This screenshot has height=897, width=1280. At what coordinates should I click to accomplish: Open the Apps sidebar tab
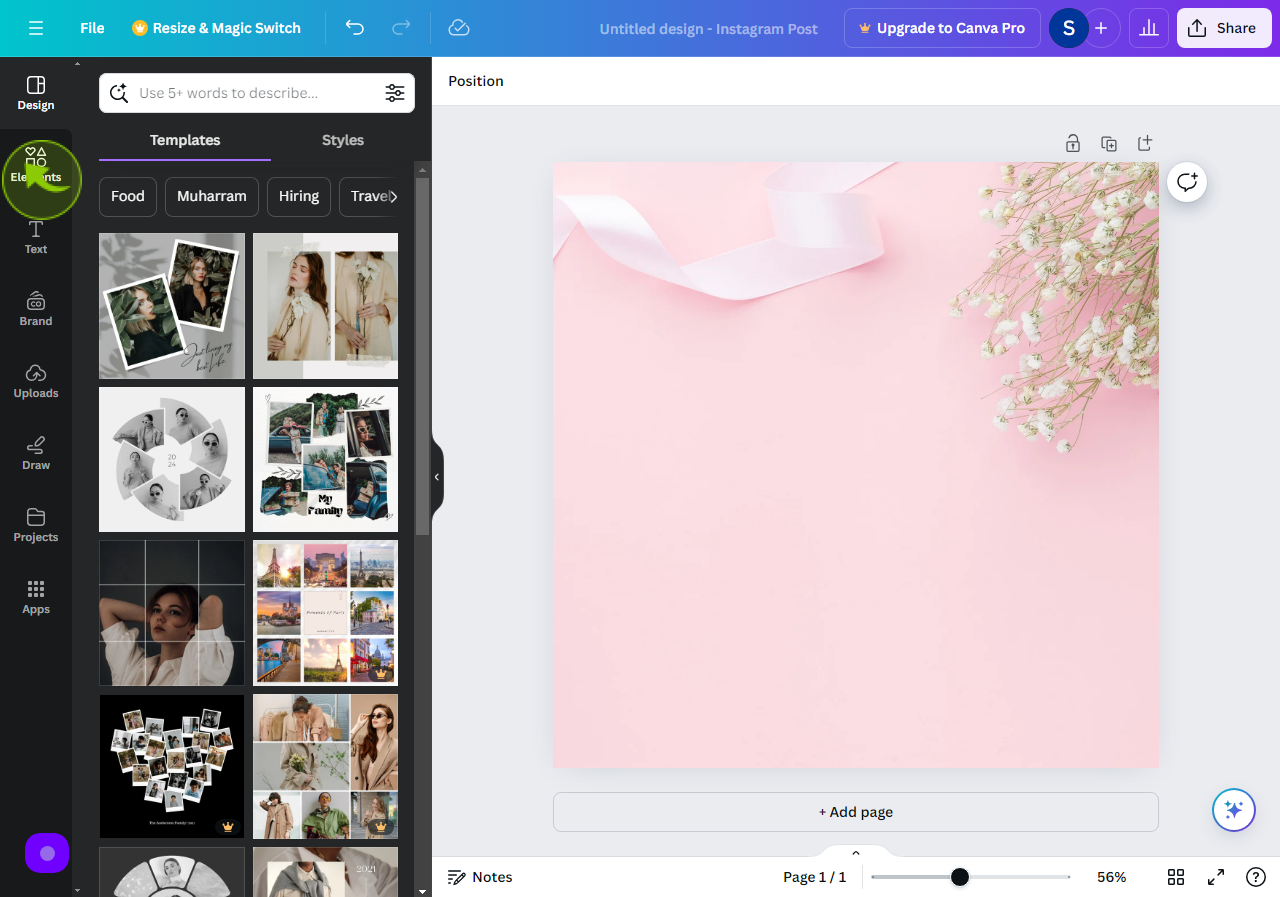[36, 597]
